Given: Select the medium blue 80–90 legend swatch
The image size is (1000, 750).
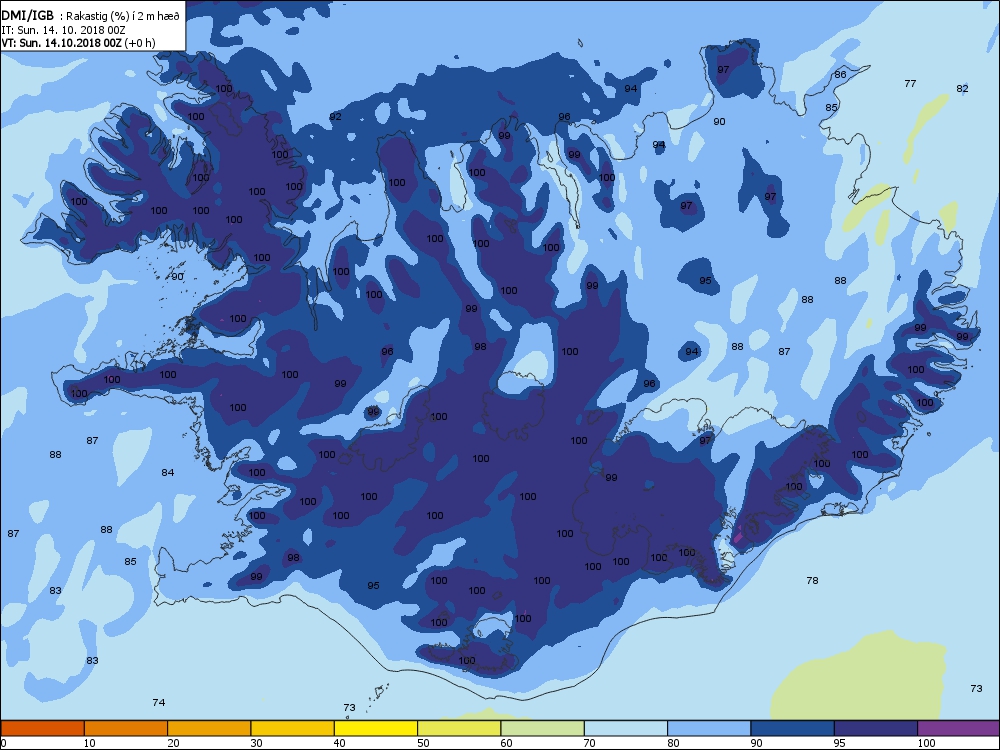Looking at the screenshot, I should [x=709, y=728].
